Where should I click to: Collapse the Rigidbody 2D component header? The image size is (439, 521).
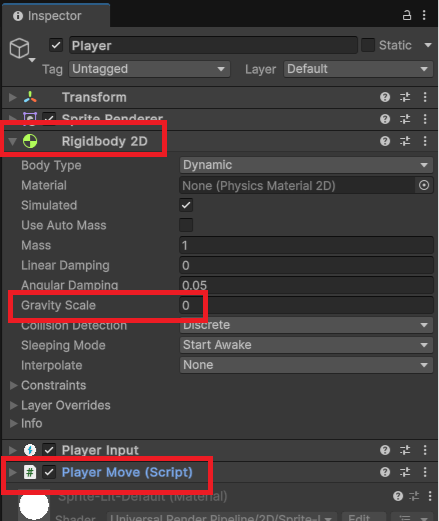13,141
